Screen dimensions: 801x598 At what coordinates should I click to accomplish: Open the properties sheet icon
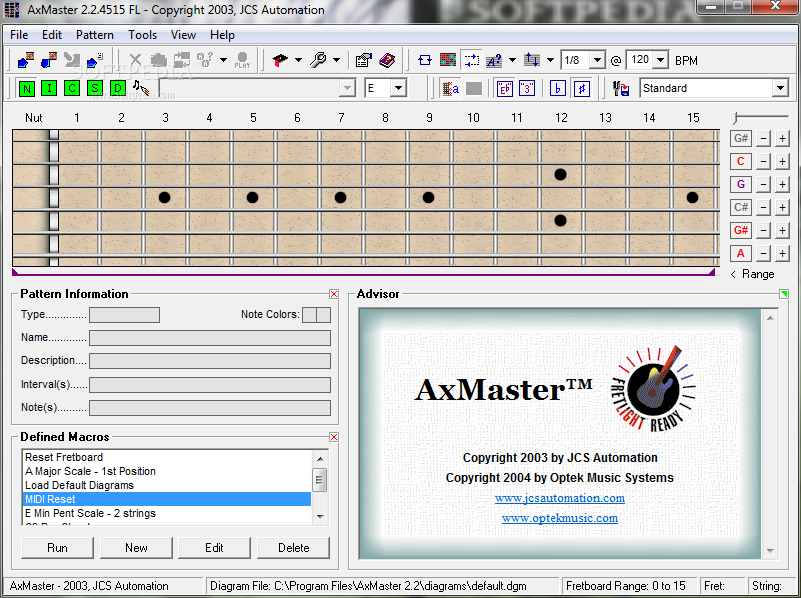(363, 60)
